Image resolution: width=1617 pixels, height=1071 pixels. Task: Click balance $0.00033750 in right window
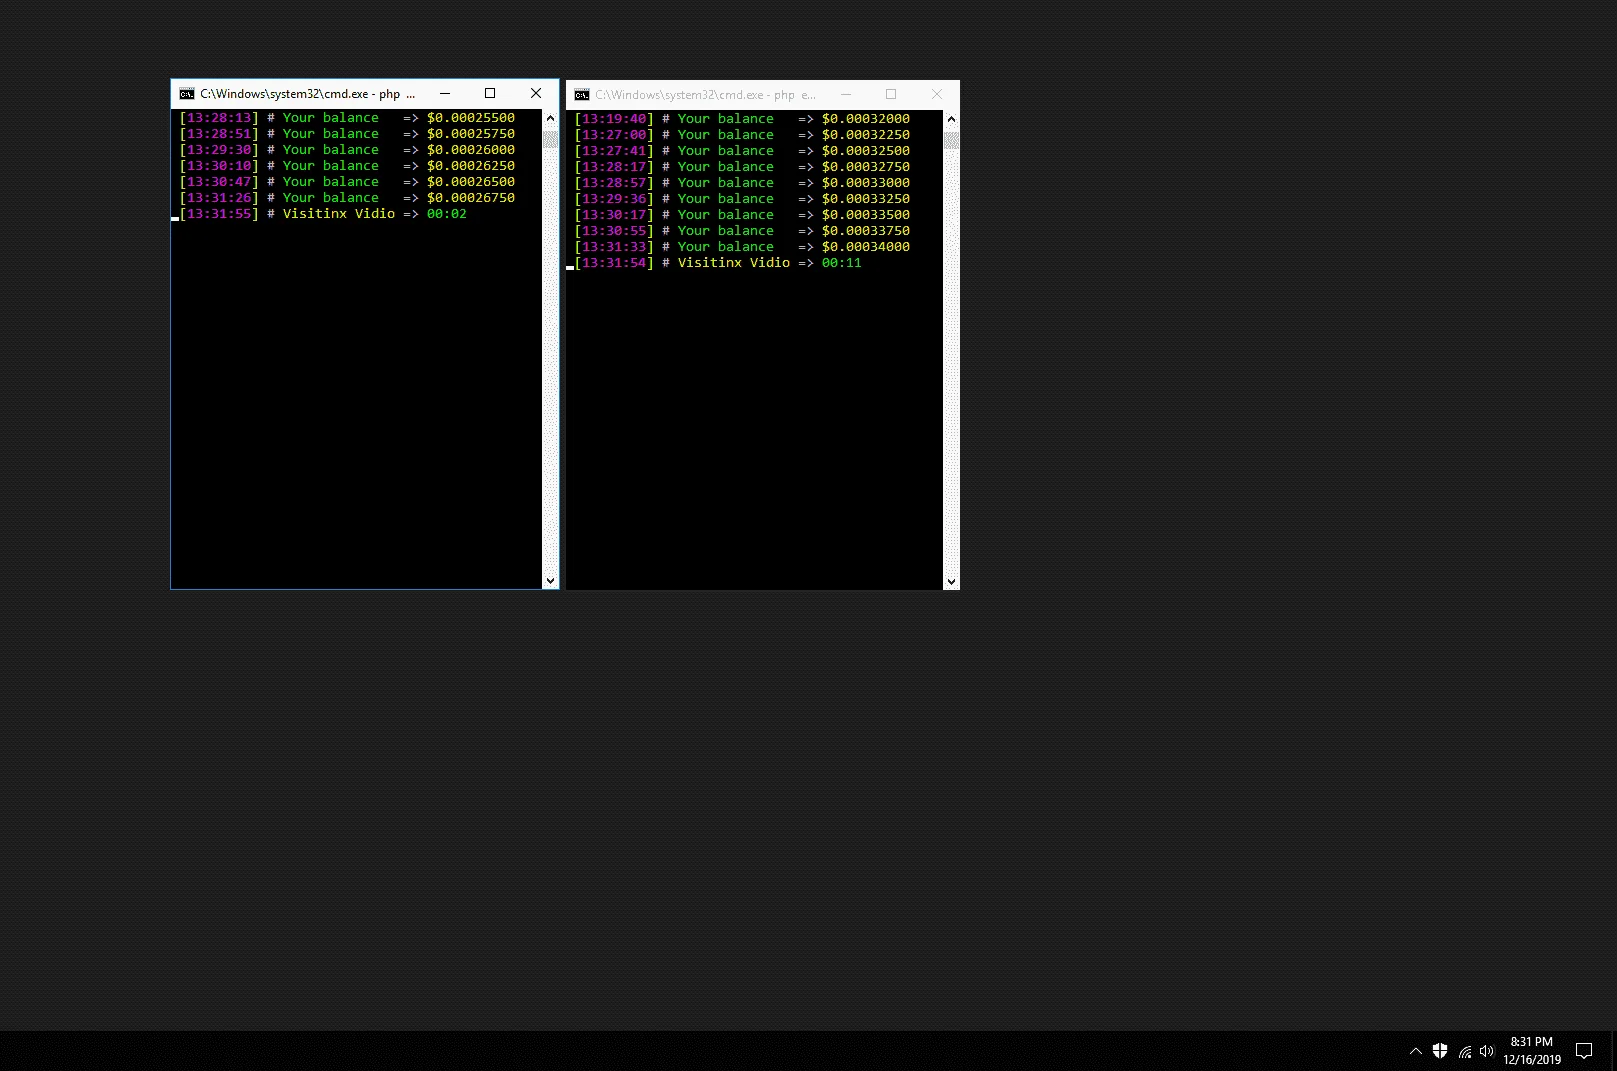point(866,231)
